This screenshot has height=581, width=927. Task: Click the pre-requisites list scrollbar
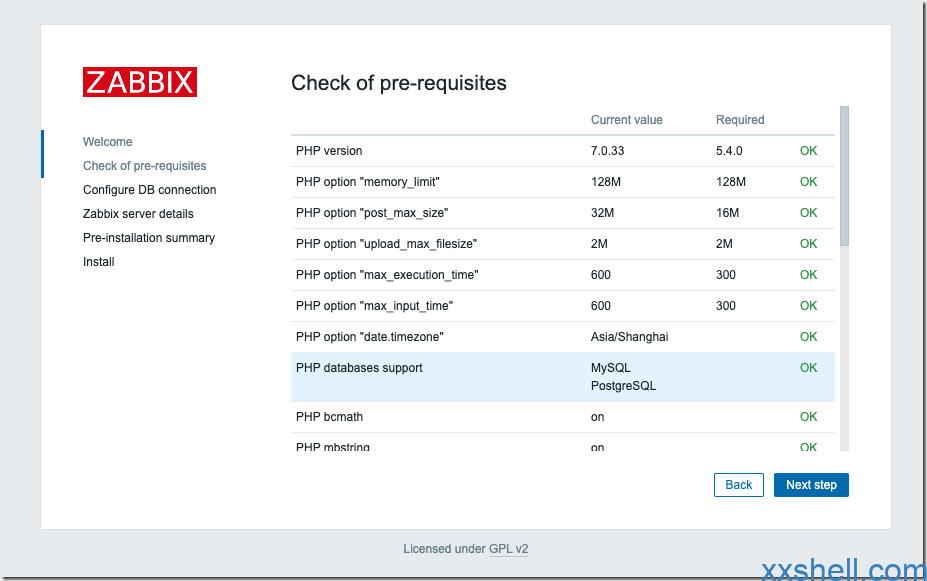844,175
